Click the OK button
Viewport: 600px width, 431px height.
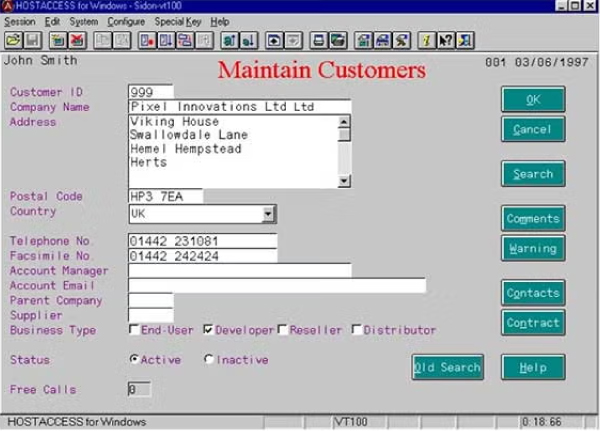pyautogui.click(x=533, y=99)
